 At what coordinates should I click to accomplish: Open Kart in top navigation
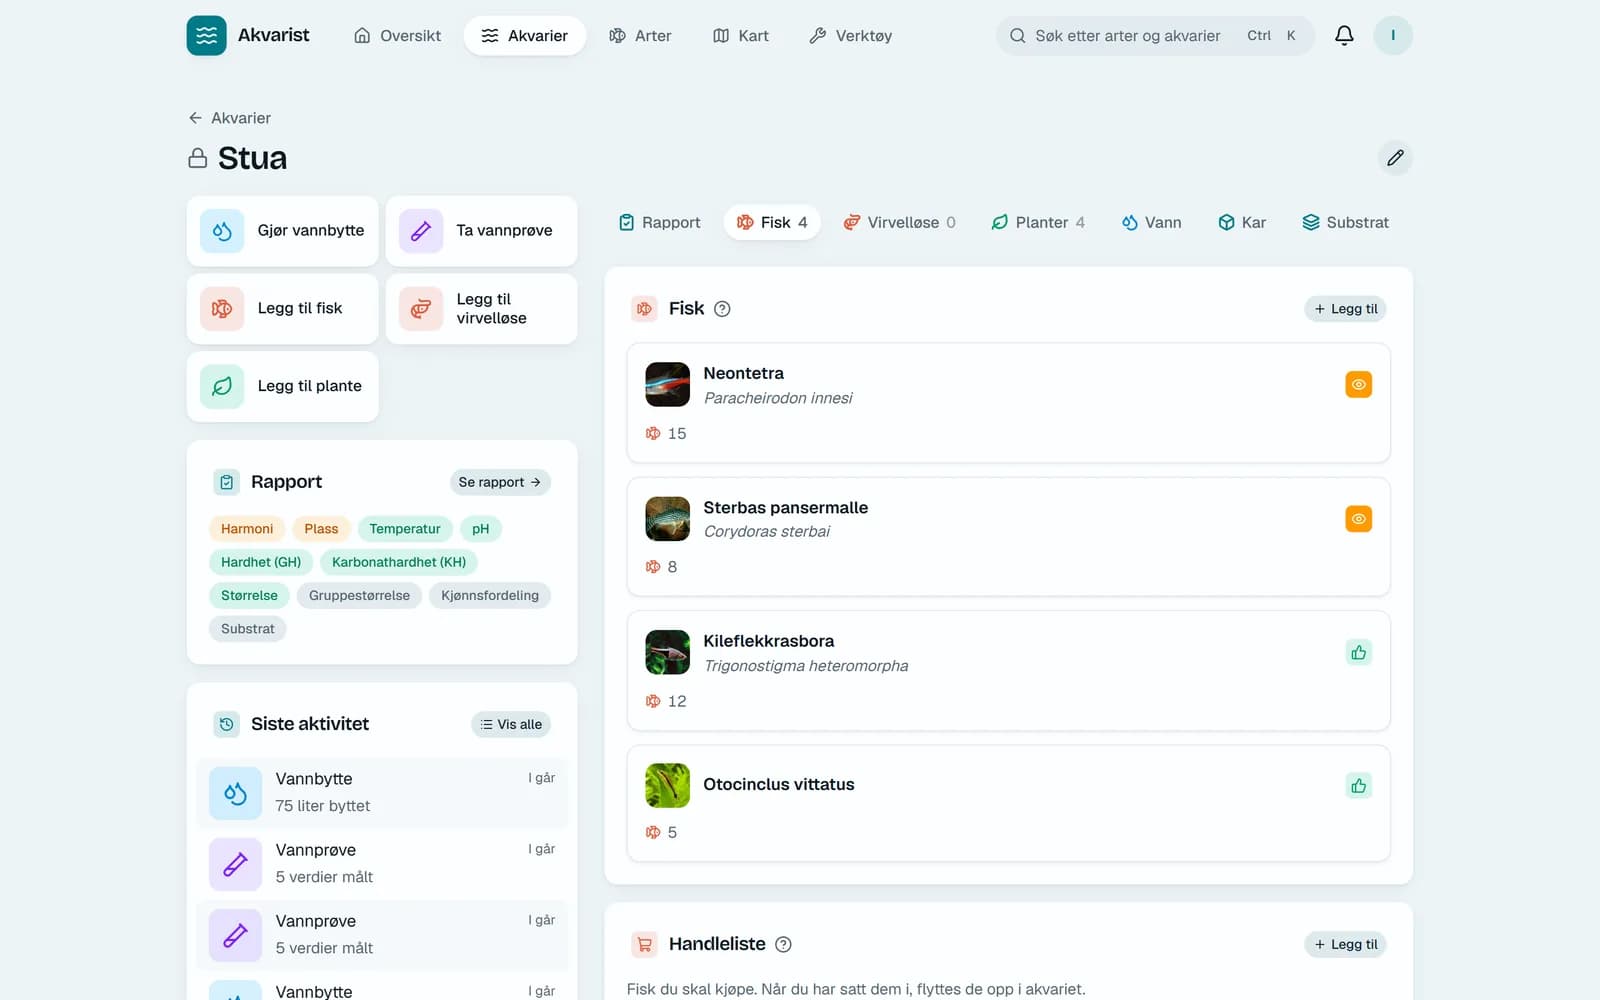pos(741,36)
